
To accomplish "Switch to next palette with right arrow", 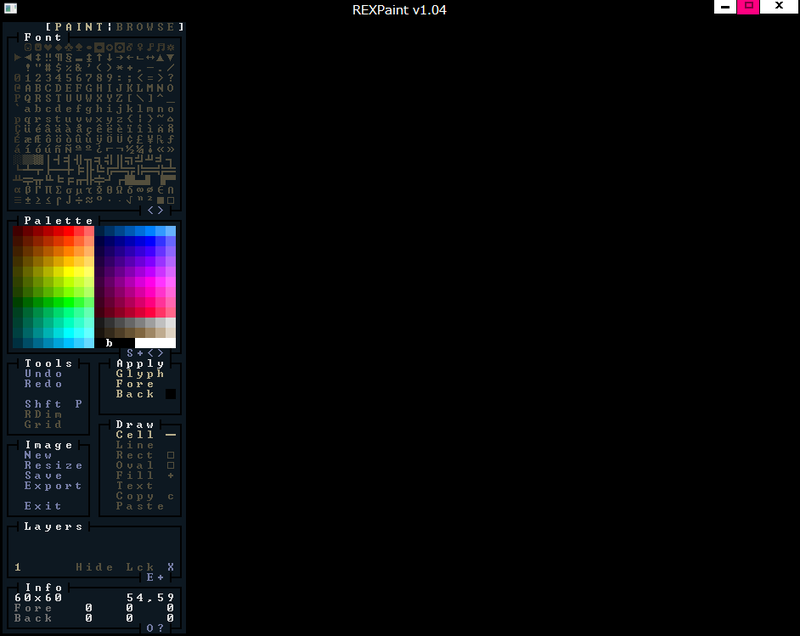I will pyautogui.click(x=160, y=353).
